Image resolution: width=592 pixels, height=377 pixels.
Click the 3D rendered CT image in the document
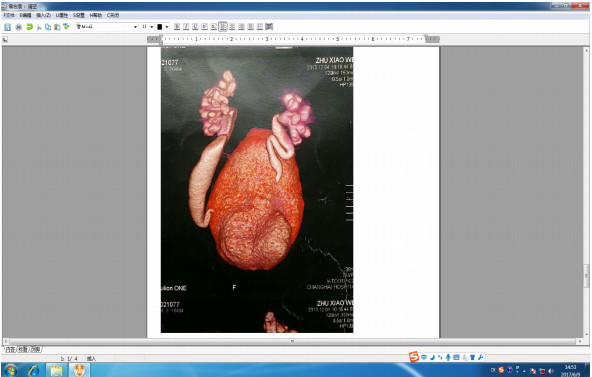[257, 189]
